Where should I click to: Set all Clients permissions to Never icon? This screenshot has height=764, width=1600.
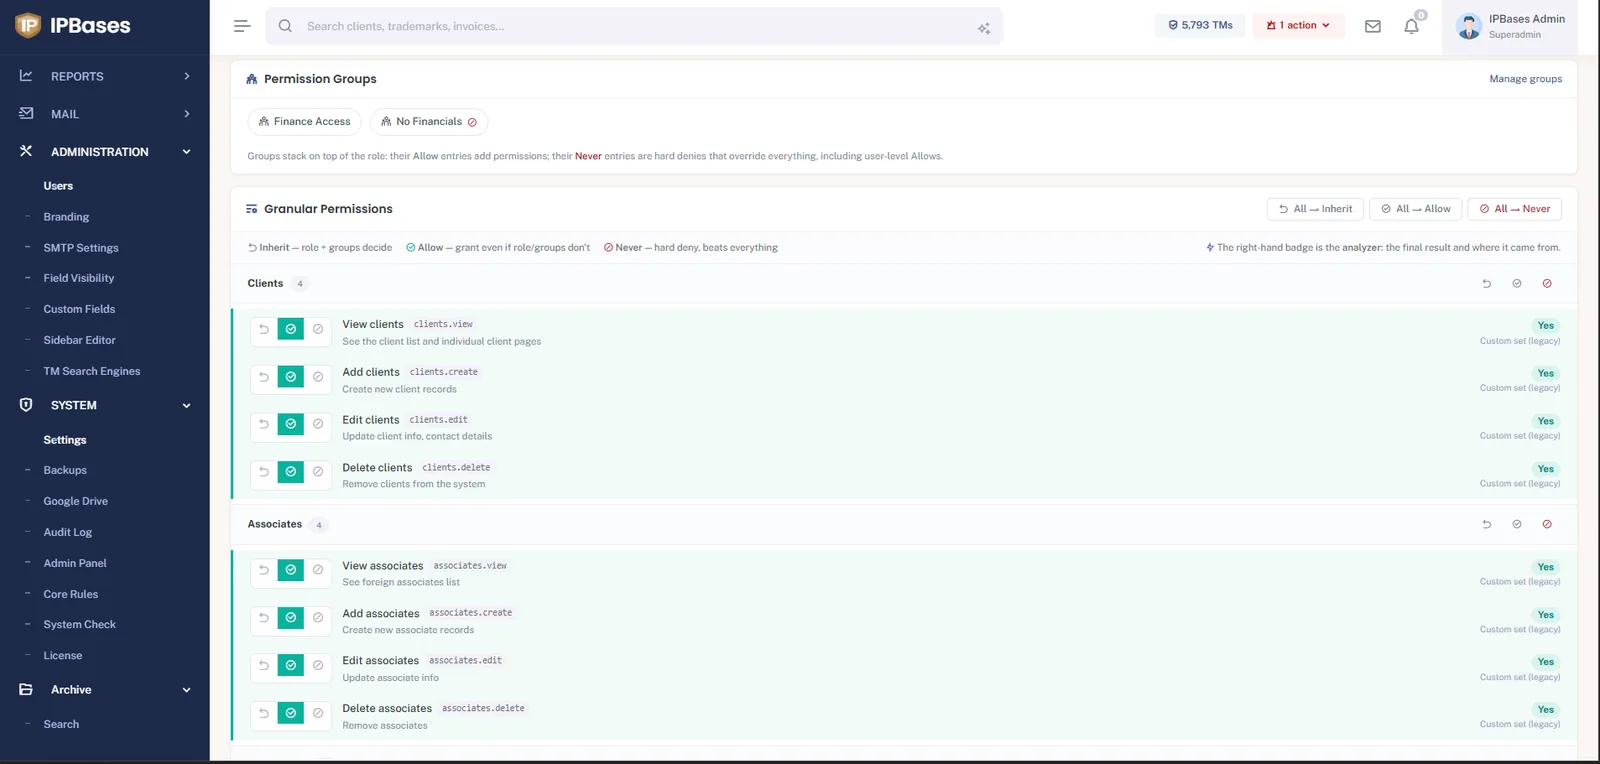pos(1547,284)
